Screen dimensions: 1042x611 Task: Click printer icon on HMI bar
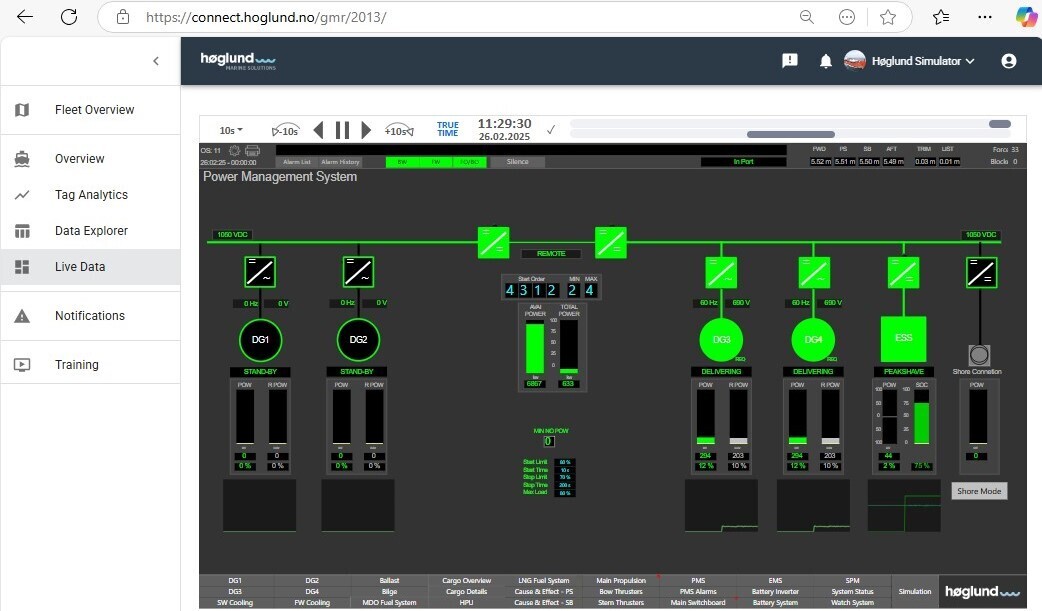253,151
